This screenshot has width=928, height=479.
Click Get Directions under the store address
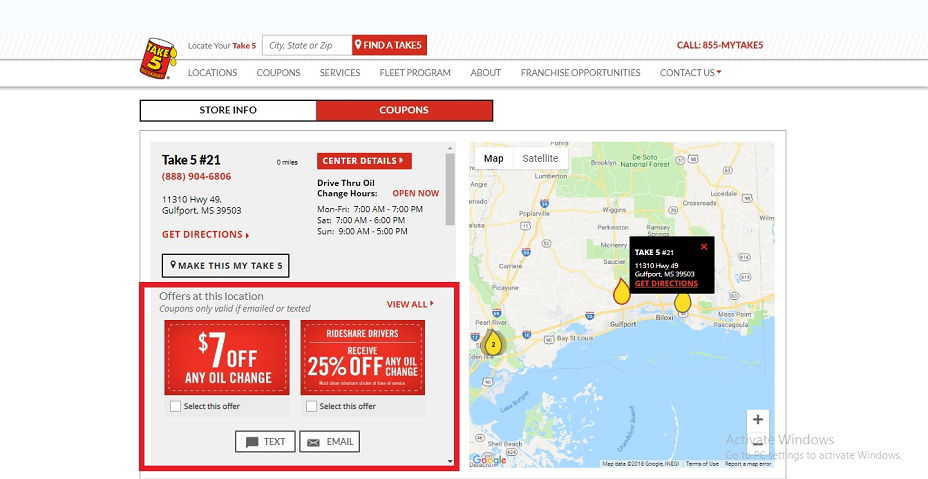tap(205, 234)
